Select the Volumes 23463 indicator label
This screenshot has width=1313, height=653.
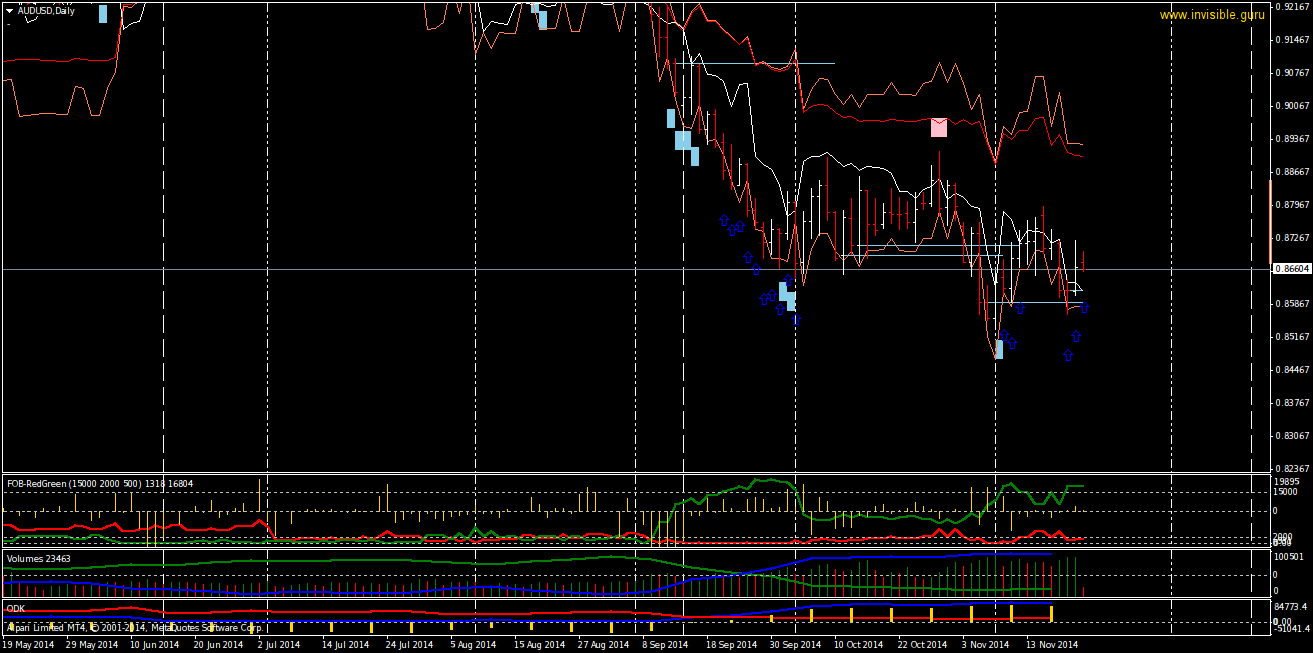coord(39,558)
